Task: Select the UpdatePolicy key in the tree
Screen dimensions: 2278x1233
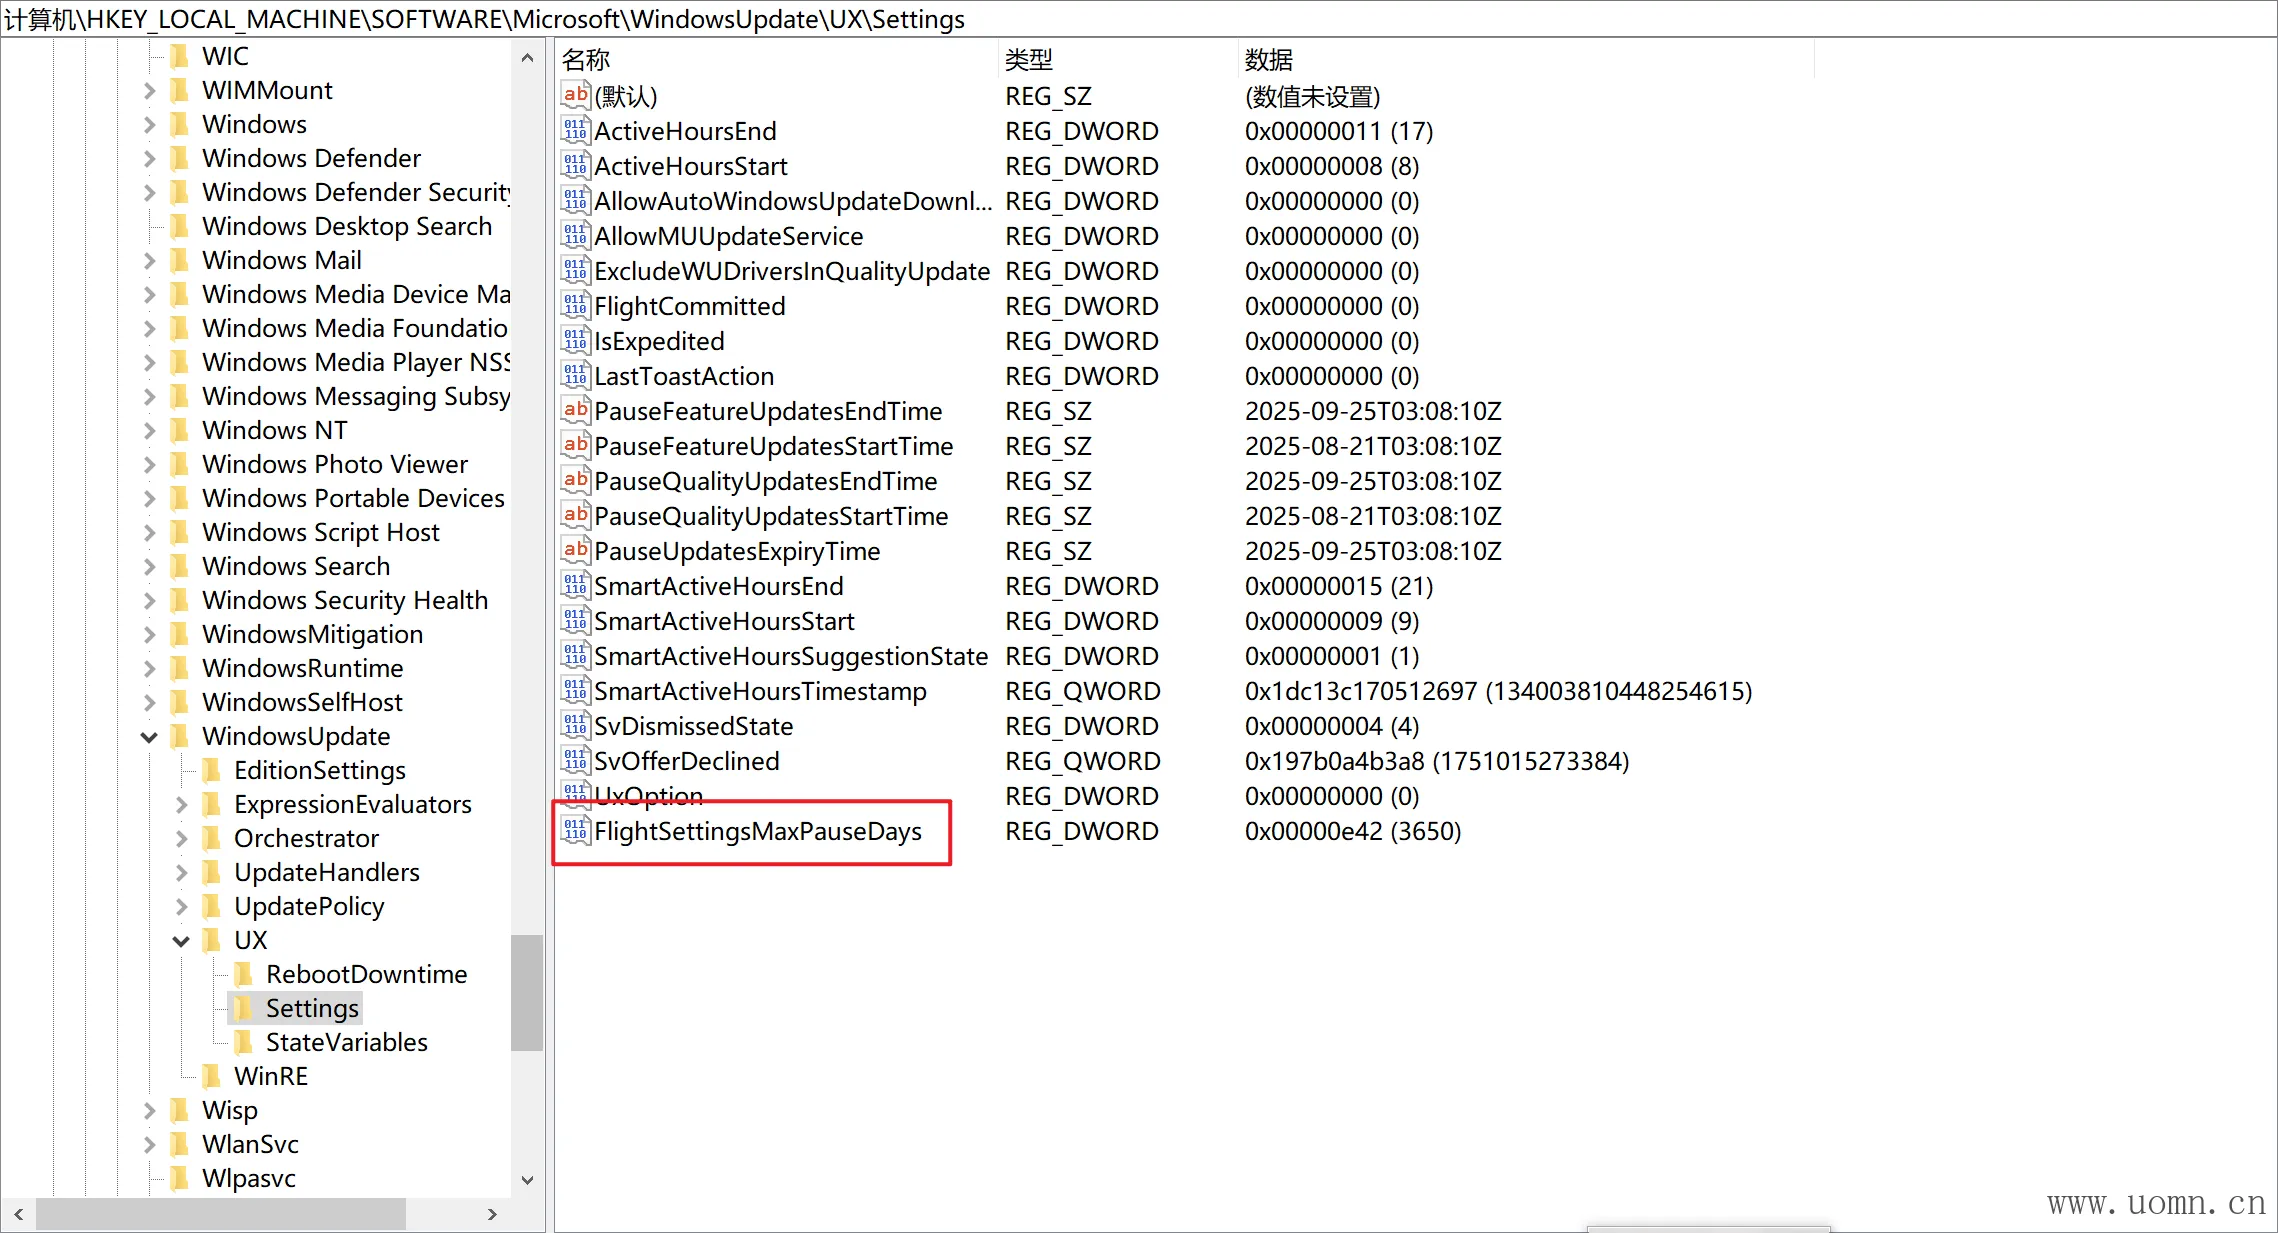Action: 308,906
